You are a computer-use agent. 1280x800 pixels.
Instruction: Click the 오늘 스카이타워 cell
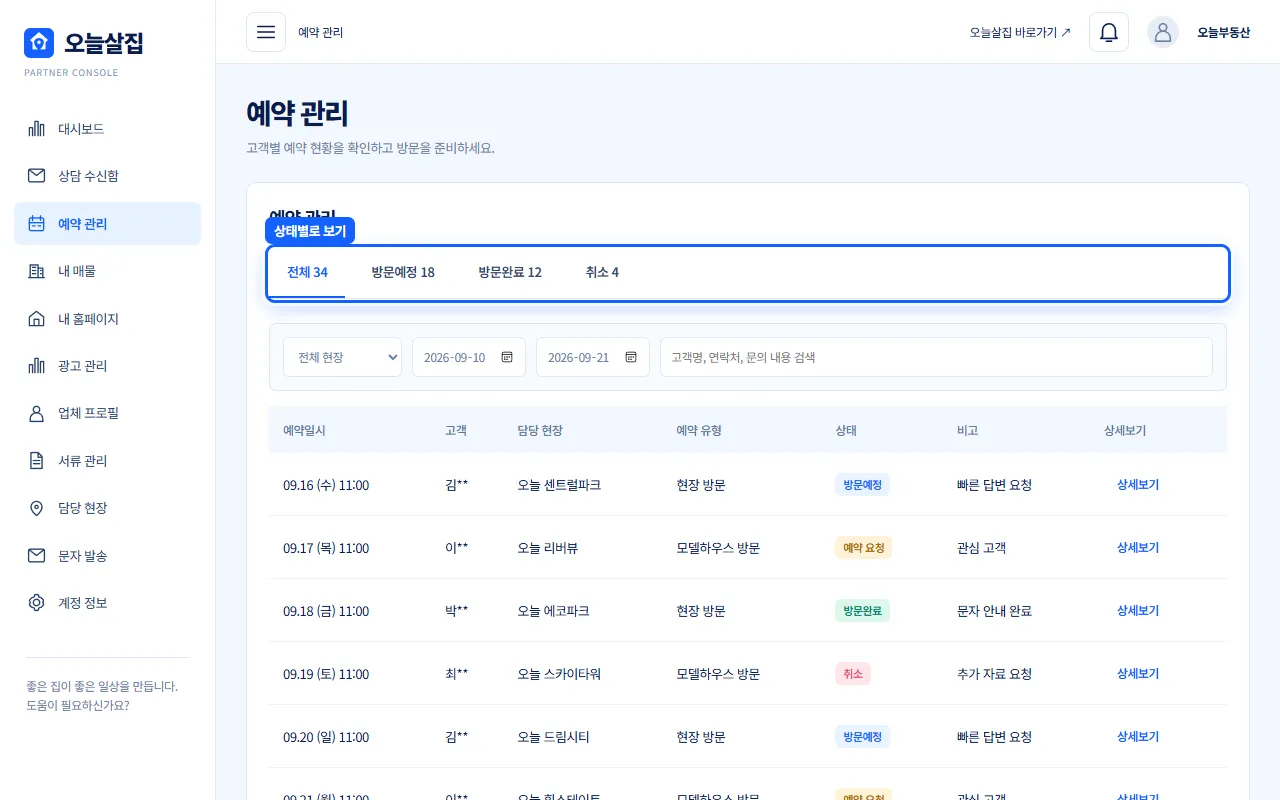pos(559,674)
